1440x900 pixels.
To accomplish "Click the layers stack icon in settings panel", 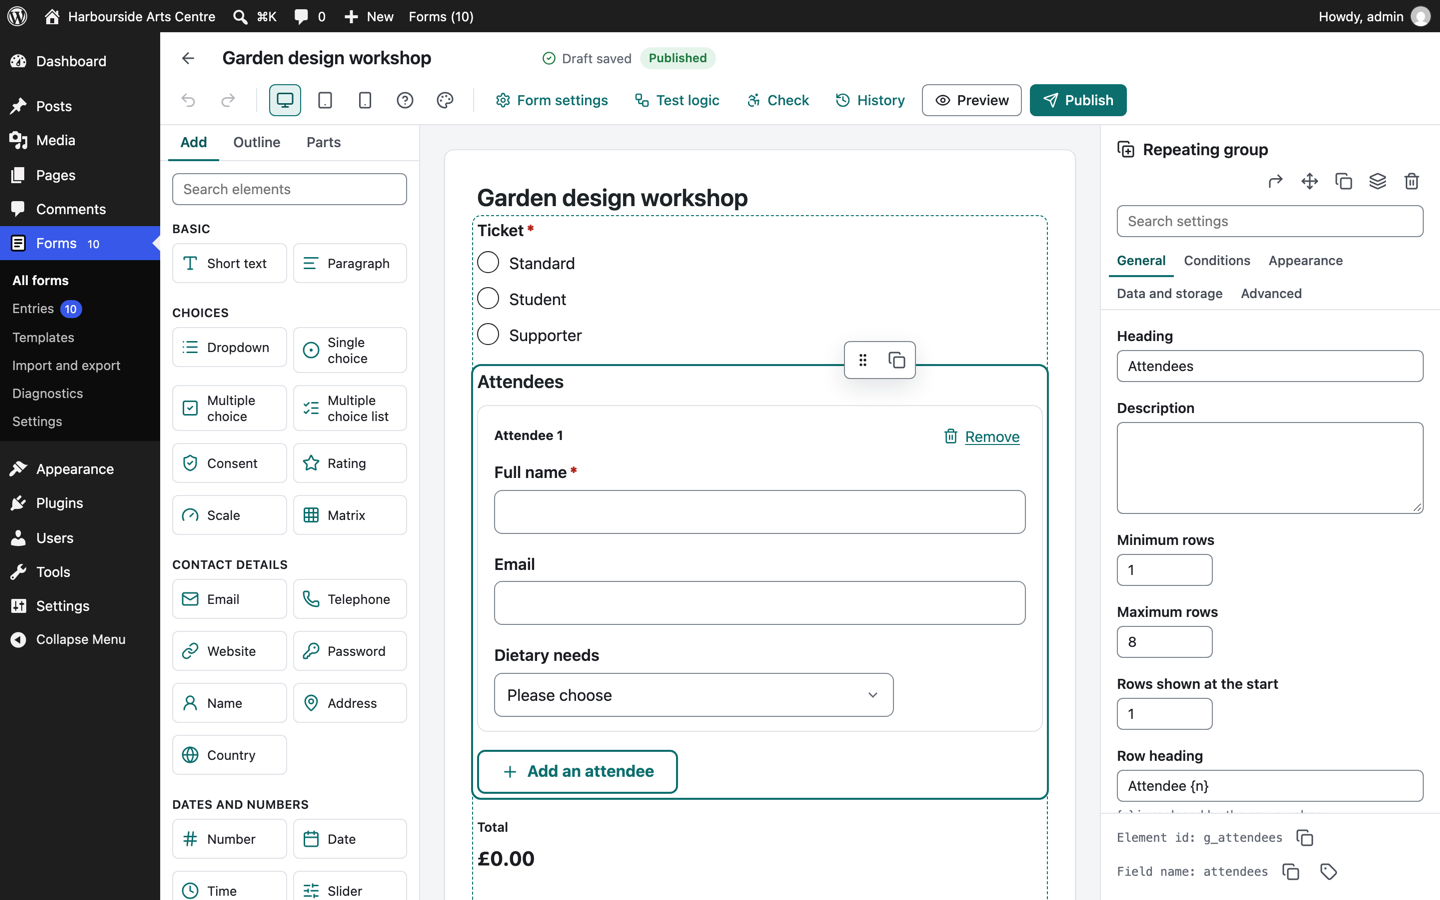I will [1377, 181].
